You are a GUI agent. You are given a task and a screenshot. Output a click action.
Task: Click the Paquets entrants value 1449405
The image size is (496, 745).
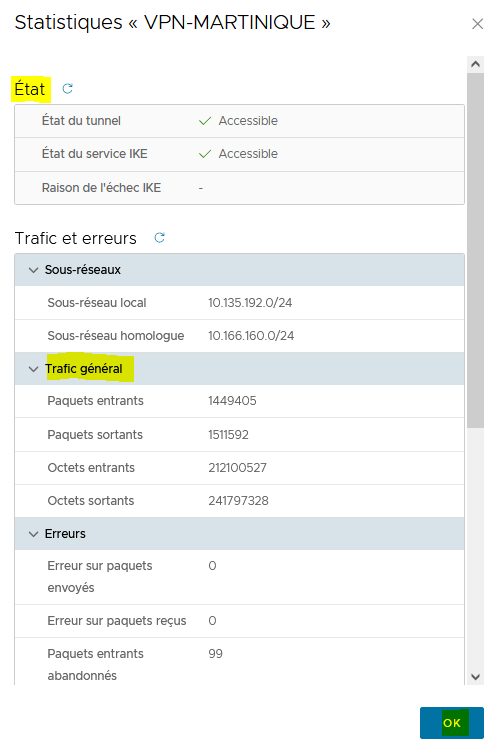(232, 401)
